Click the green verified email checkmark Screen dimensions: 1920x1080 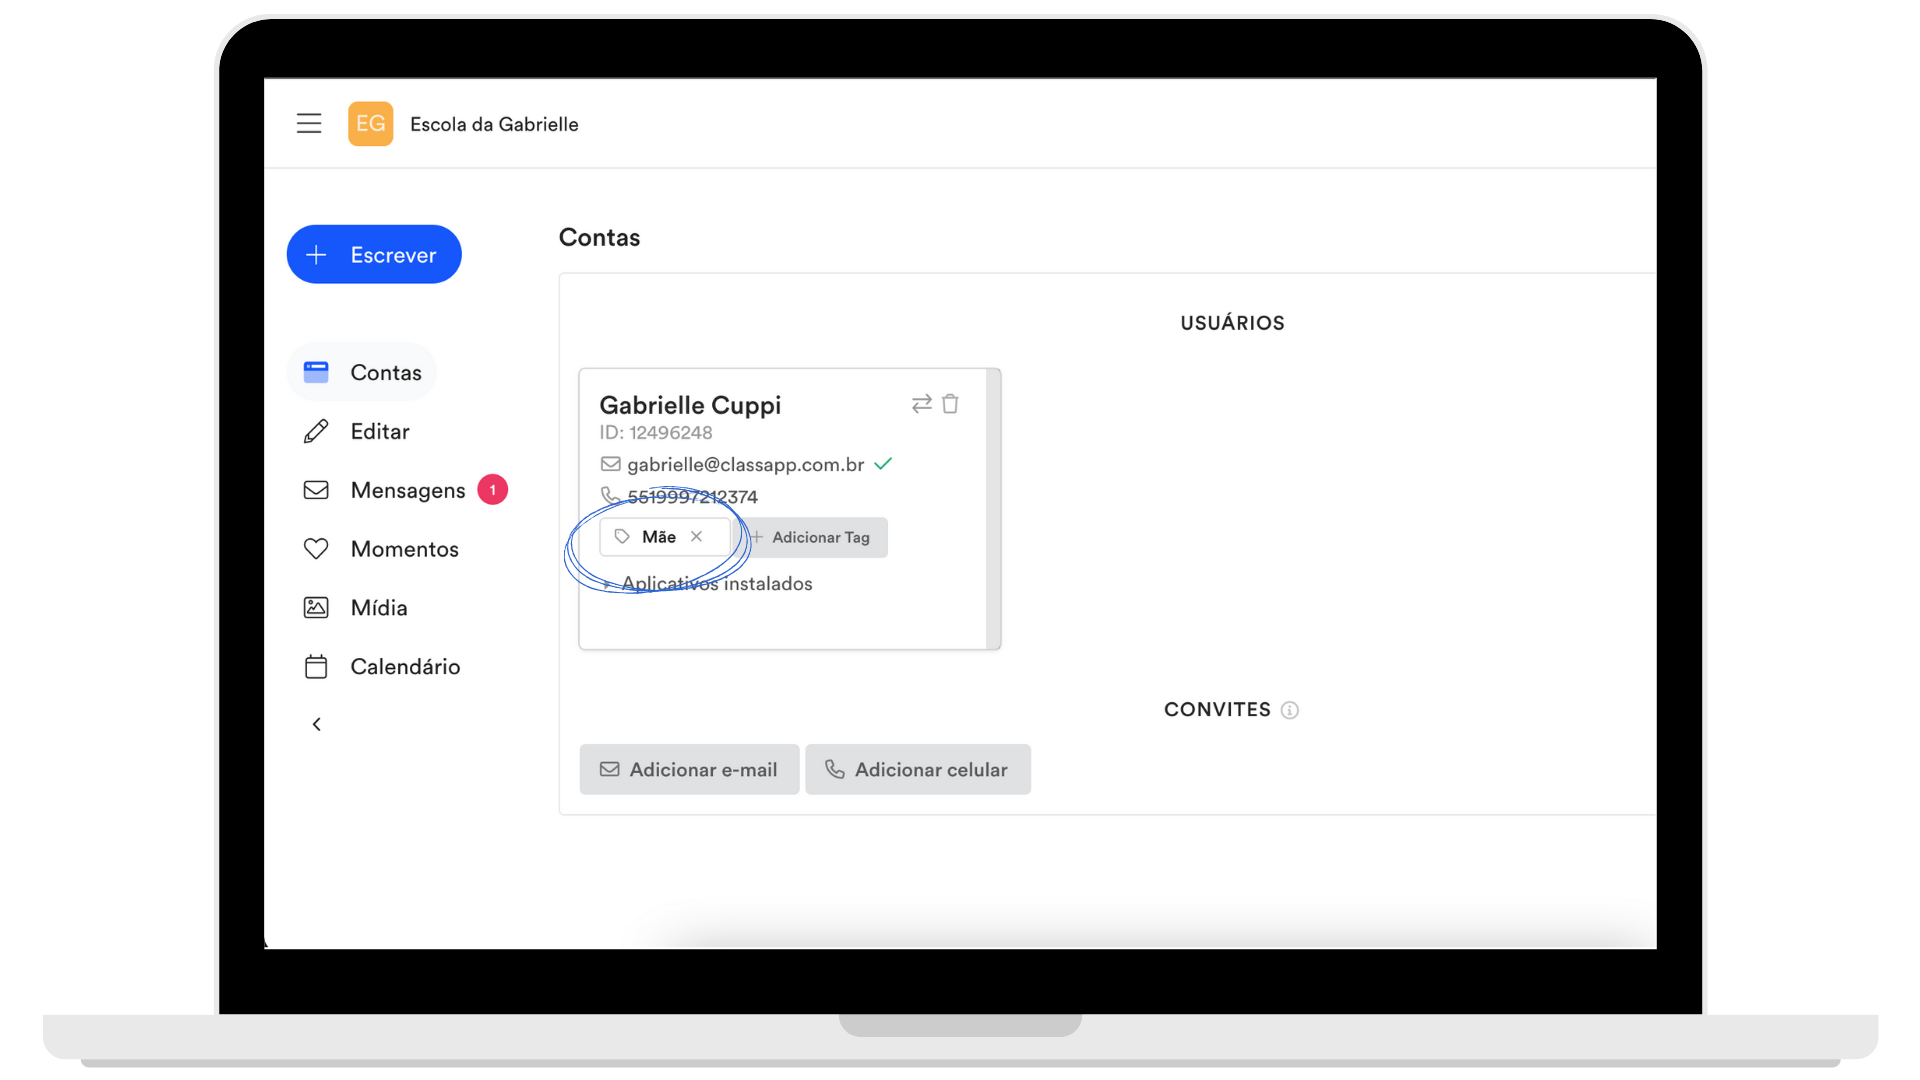883,464
